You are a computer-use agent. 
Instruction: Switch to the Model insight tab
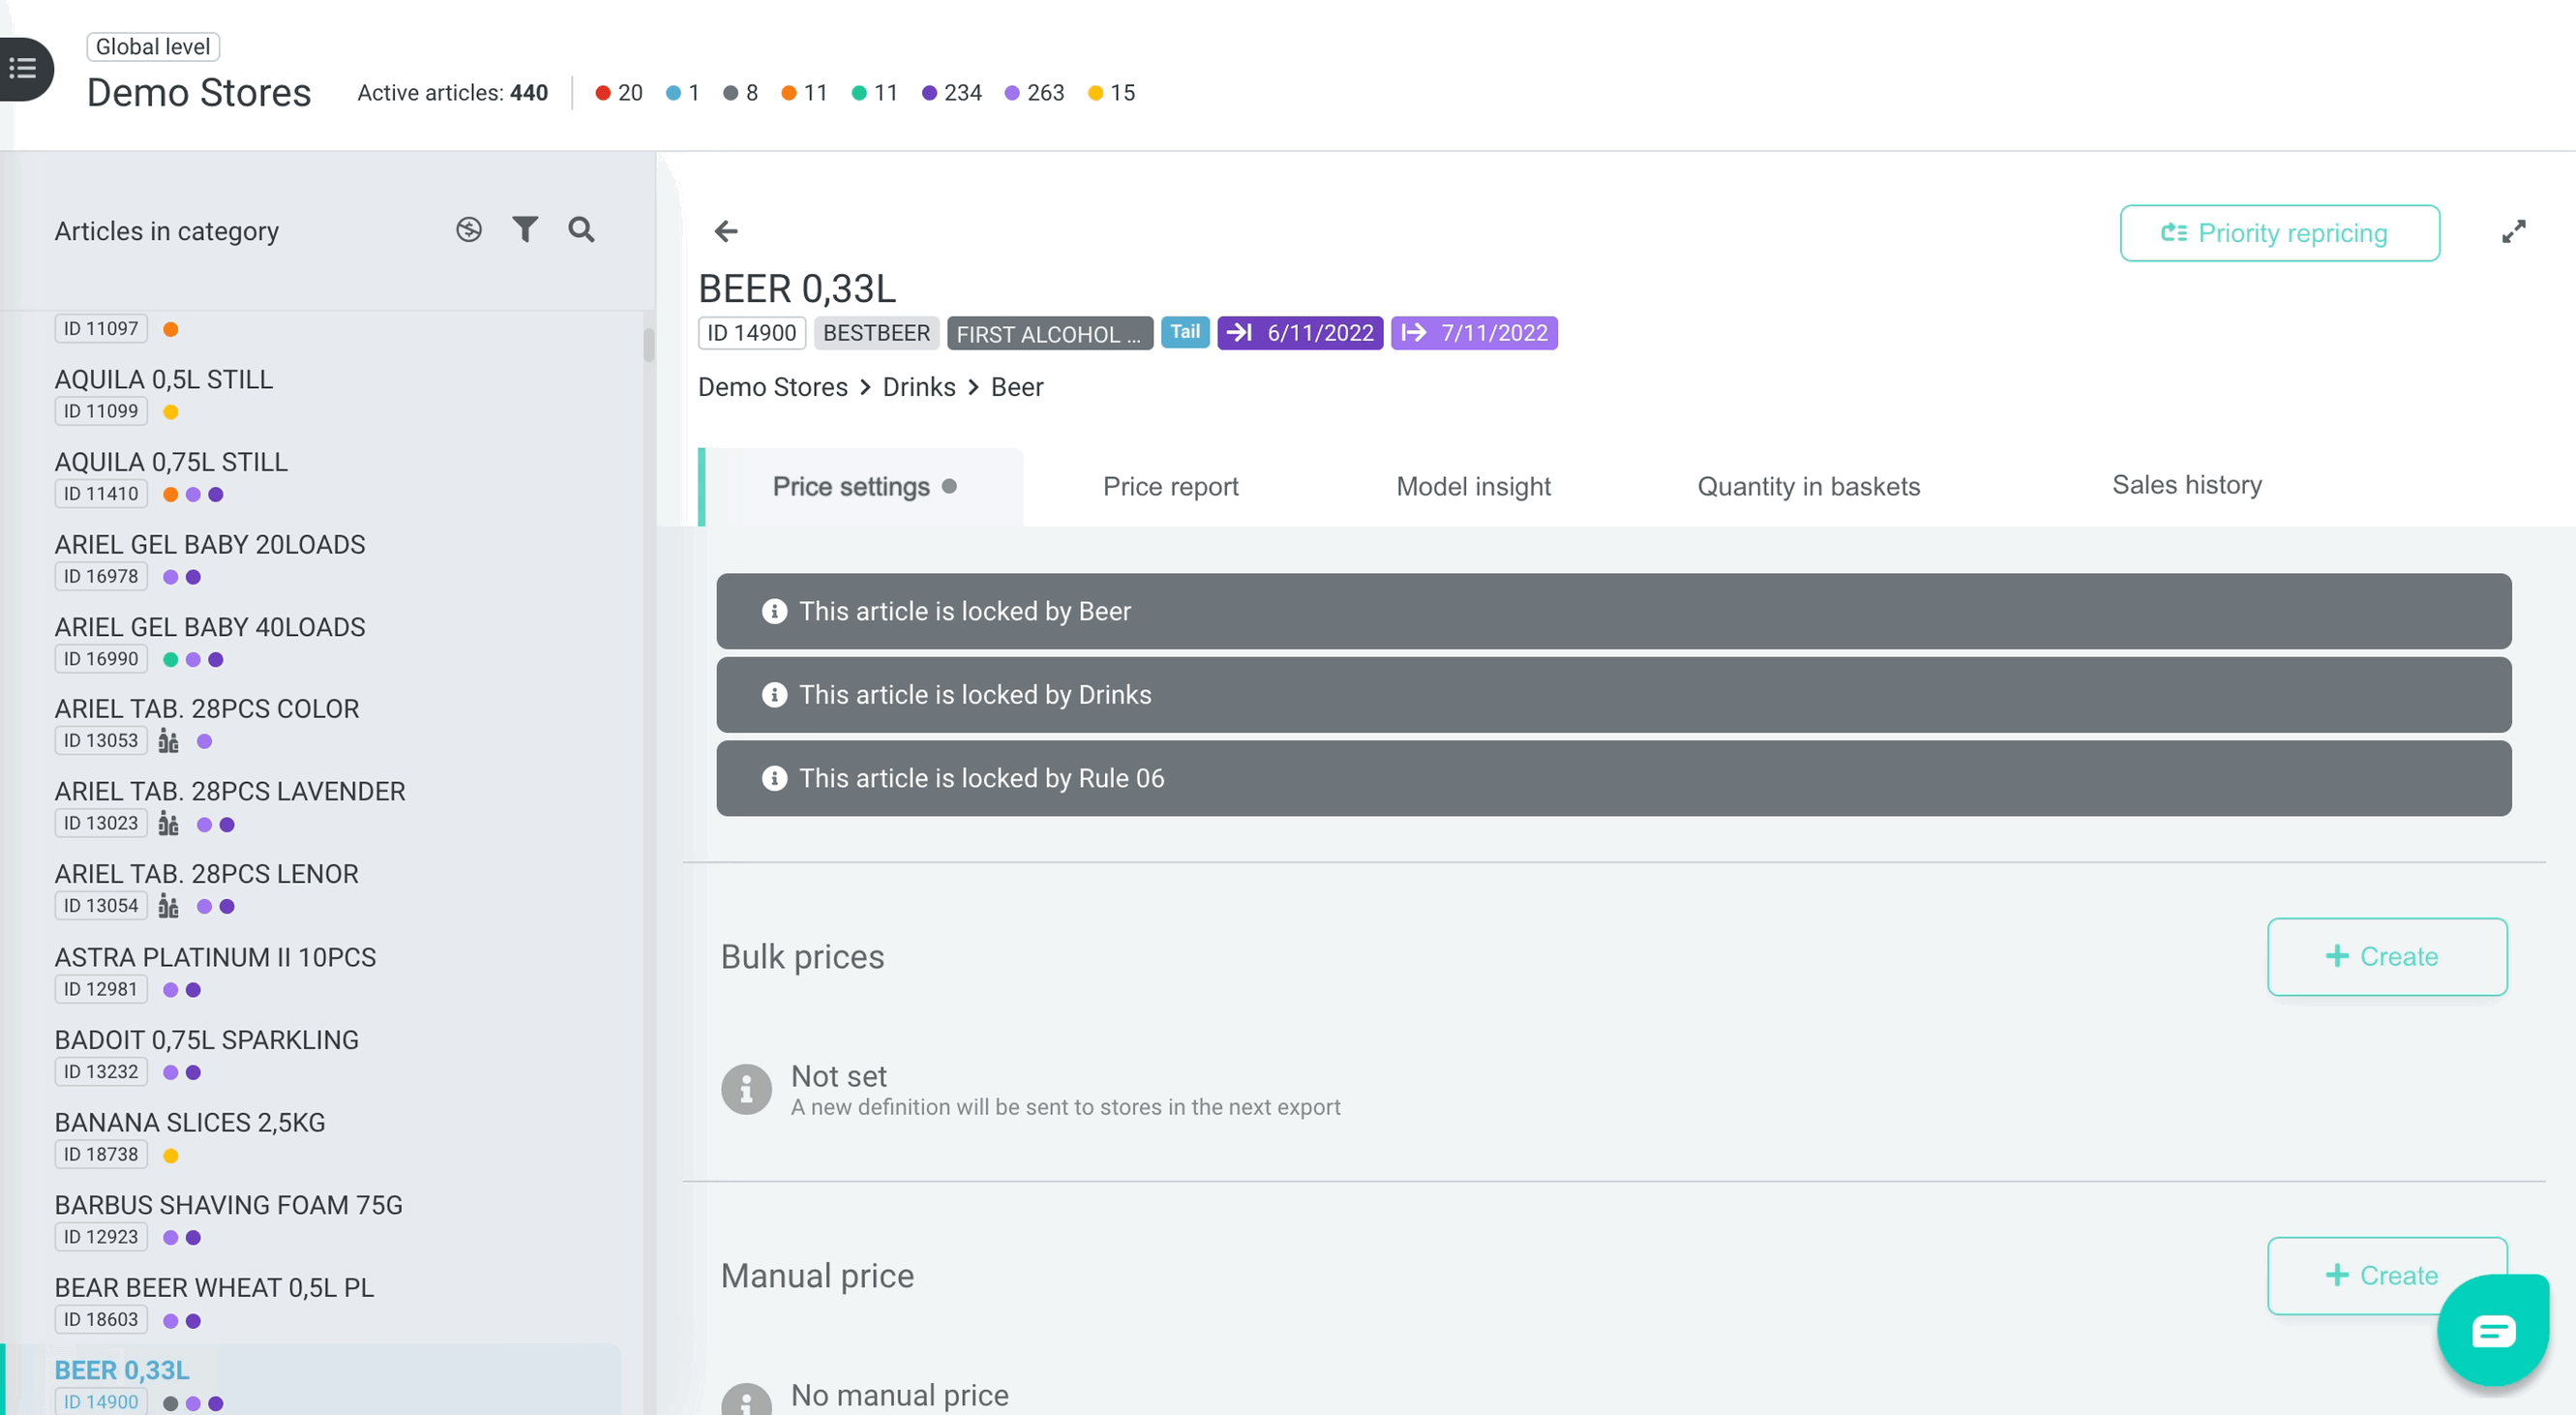tap(1473, 487)
